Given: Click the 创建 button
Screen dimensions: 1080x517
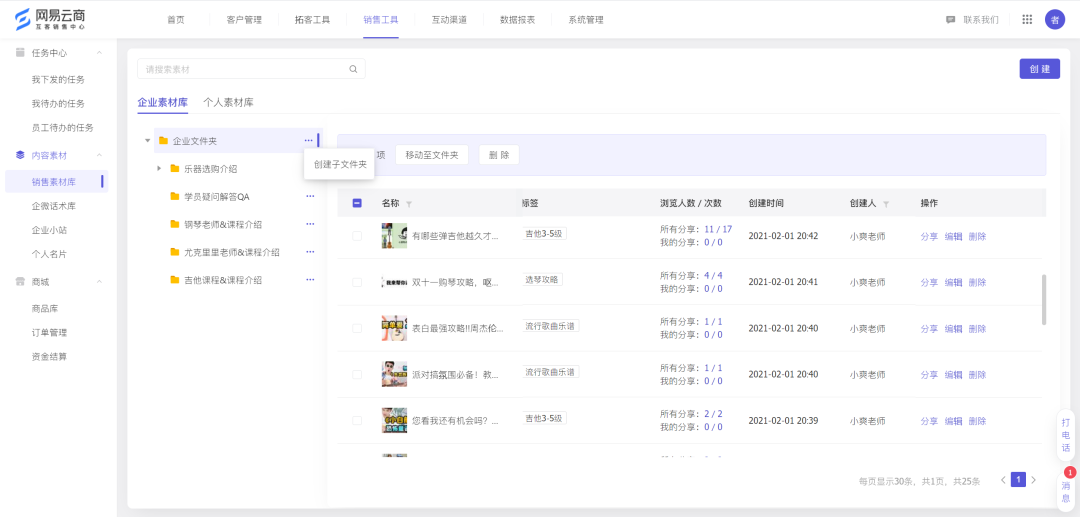Looking at the screenshot, I should coord(1039,69).
